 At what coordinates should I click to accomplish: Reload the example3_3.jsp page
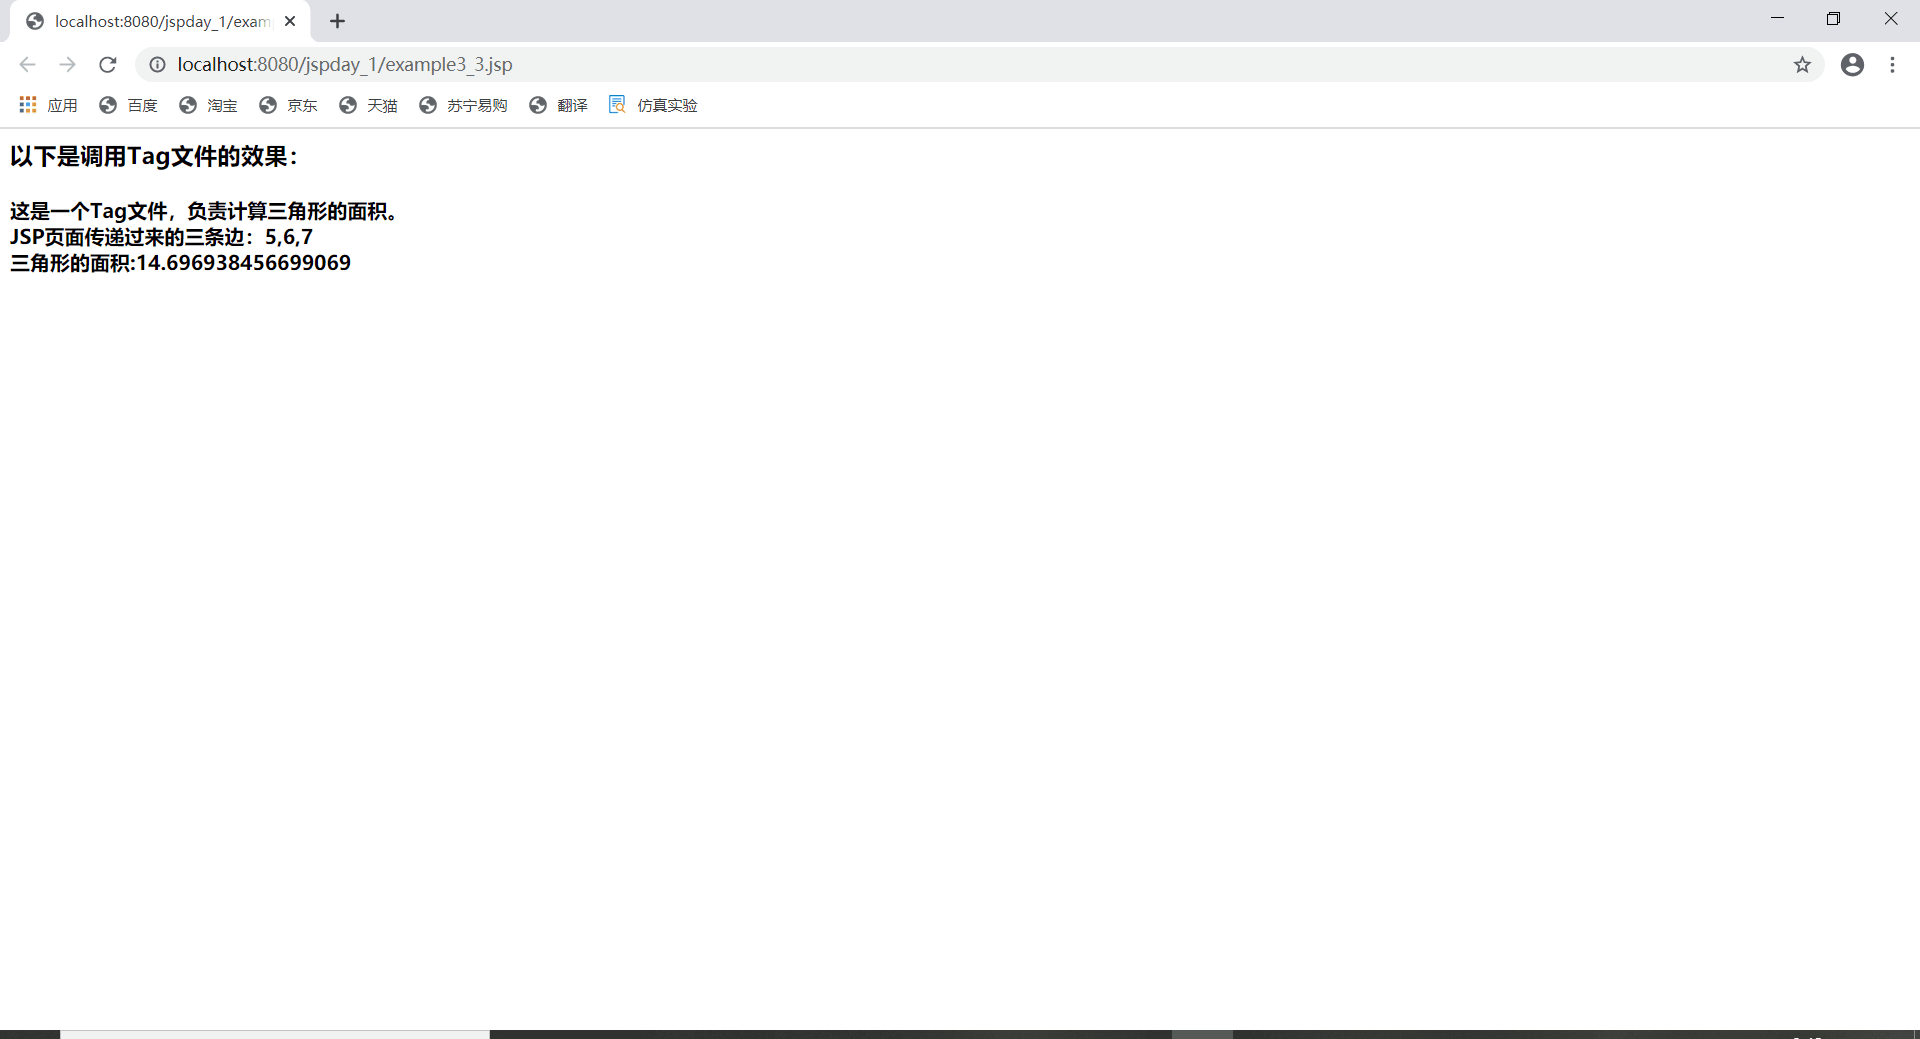tap(107, 64)
